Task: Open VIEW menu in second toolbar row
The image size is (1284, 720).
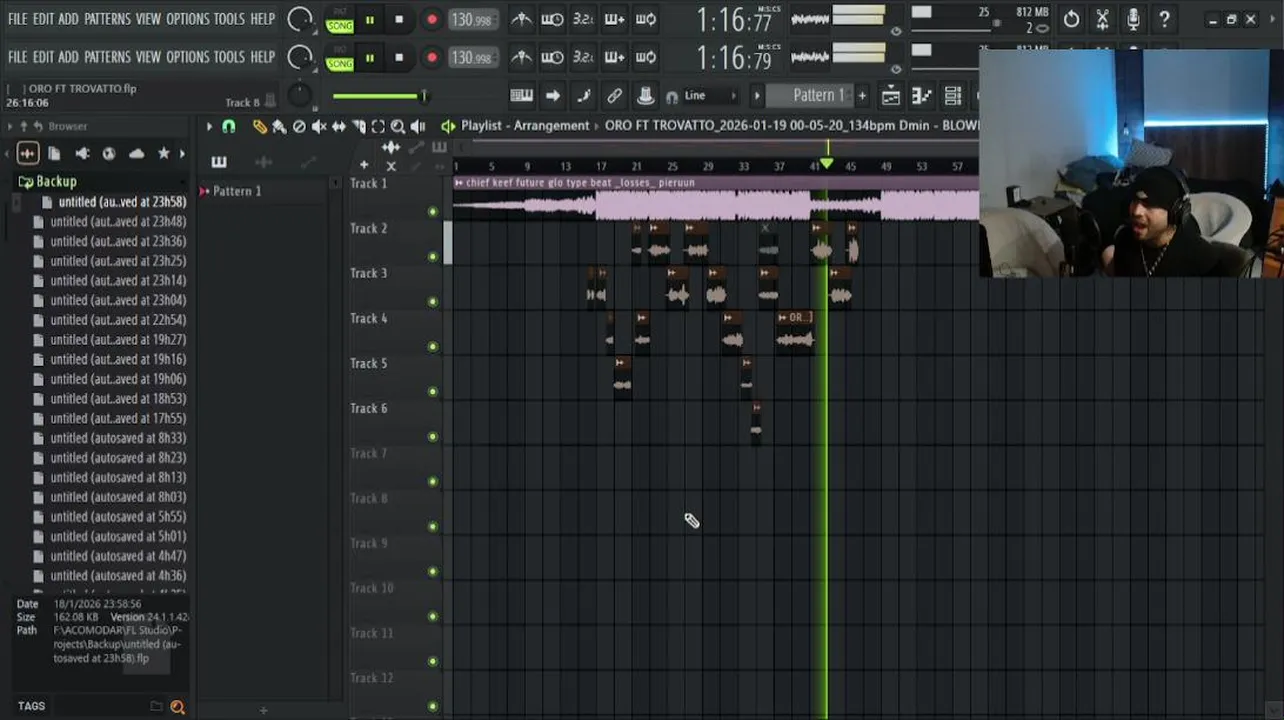Action: [148, 57]
